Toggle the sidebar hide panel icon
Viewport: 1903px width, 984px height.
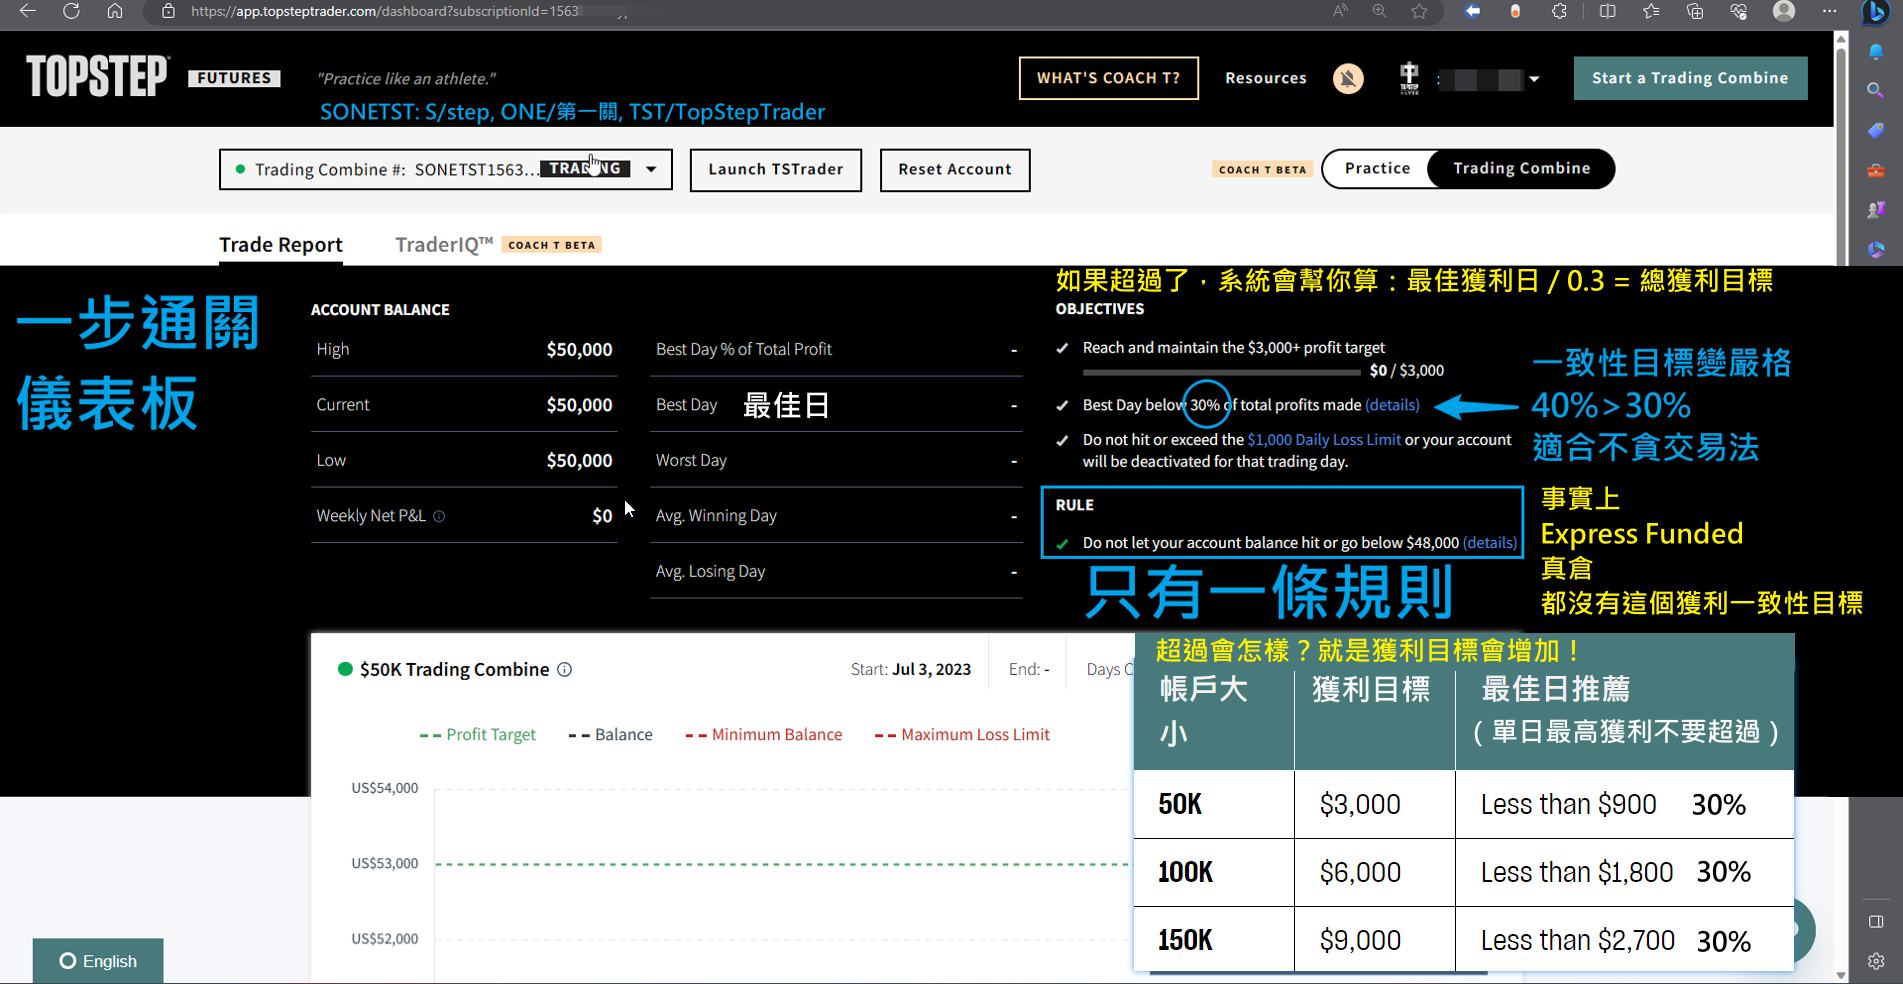click(1876, 921)
